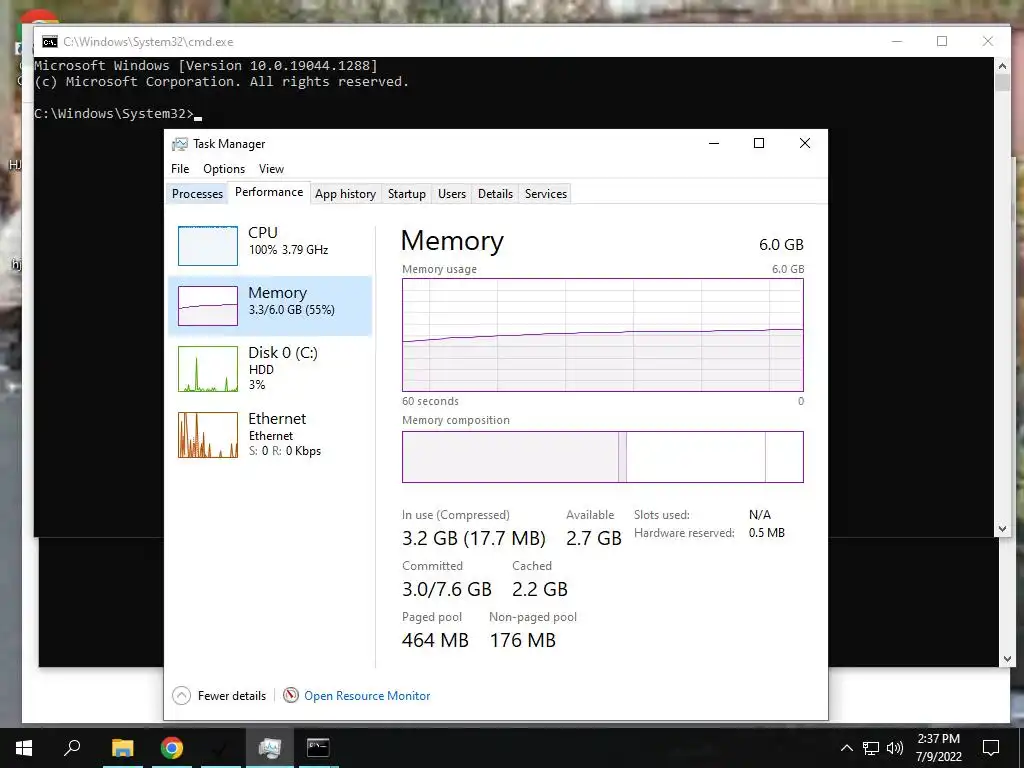Switch to the Details tab
The image size is (1024, 768).
495,194
